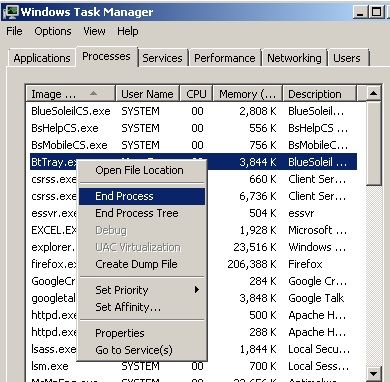Screen dimensions: 390x382
Task: Sort by Image Name column header
Action: 70,94
